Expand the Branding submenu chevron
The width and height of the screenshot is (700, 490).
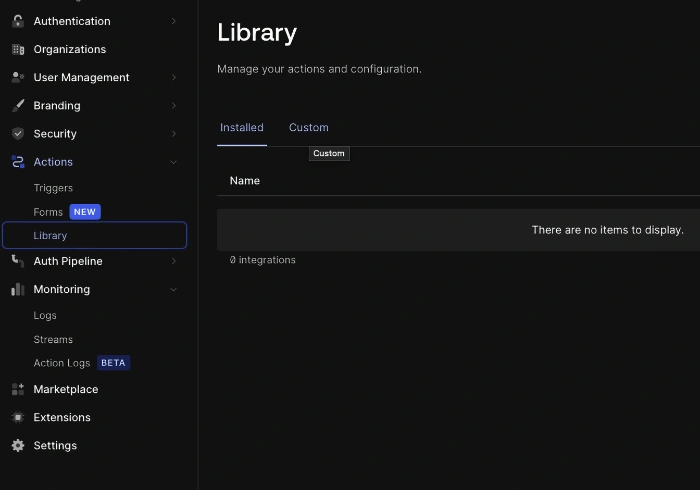tap(173, 105)
